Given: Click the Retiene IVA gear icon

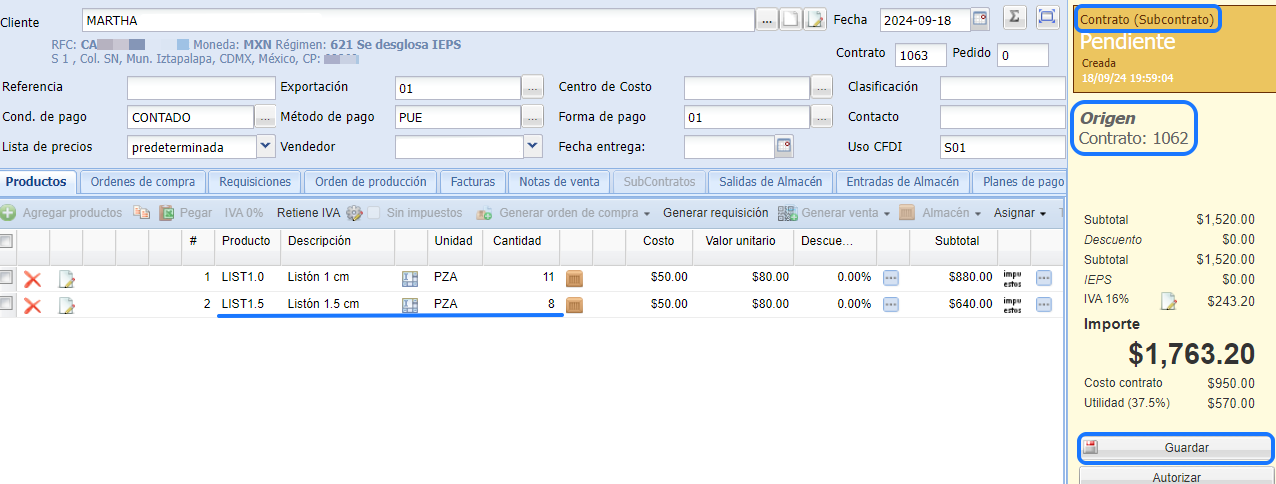Looking at the screenshot, I should [353, 213].
